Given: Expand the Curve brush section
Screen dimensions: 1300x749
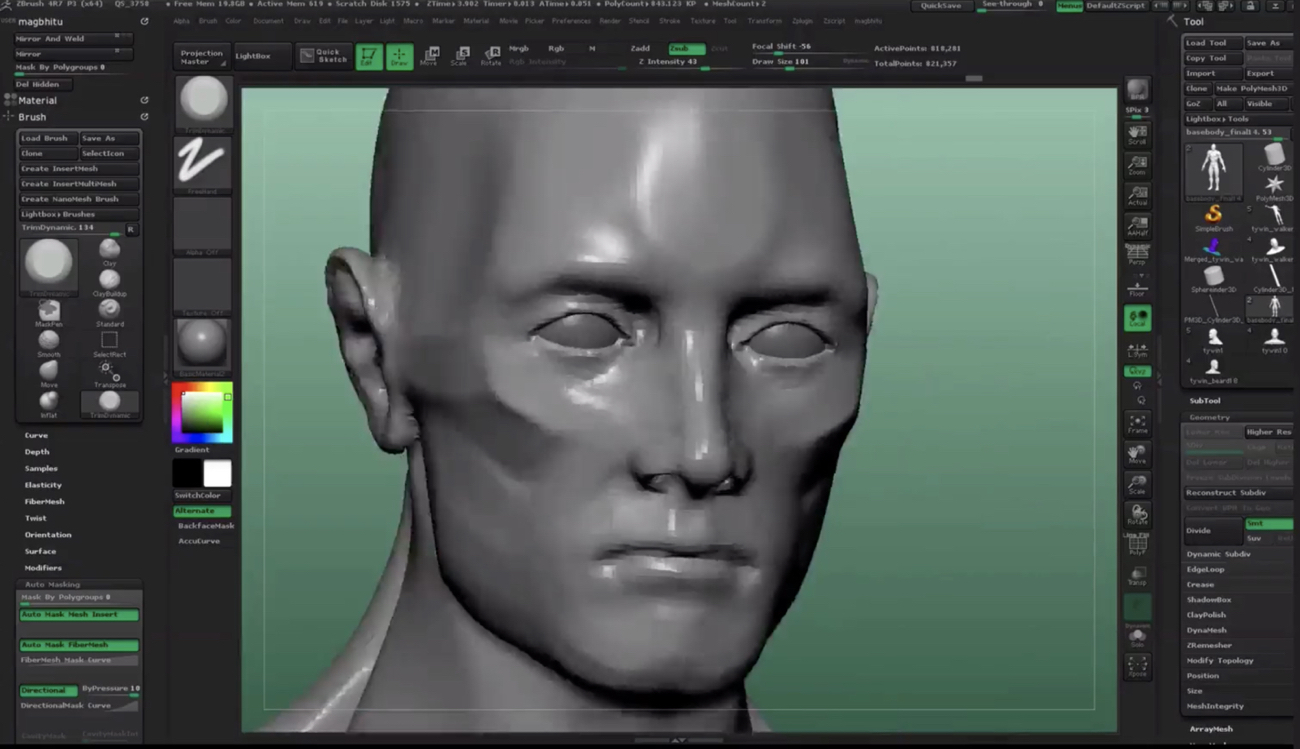Looking at the screenshot, I should pyautogui.click(x=37, y=436).
